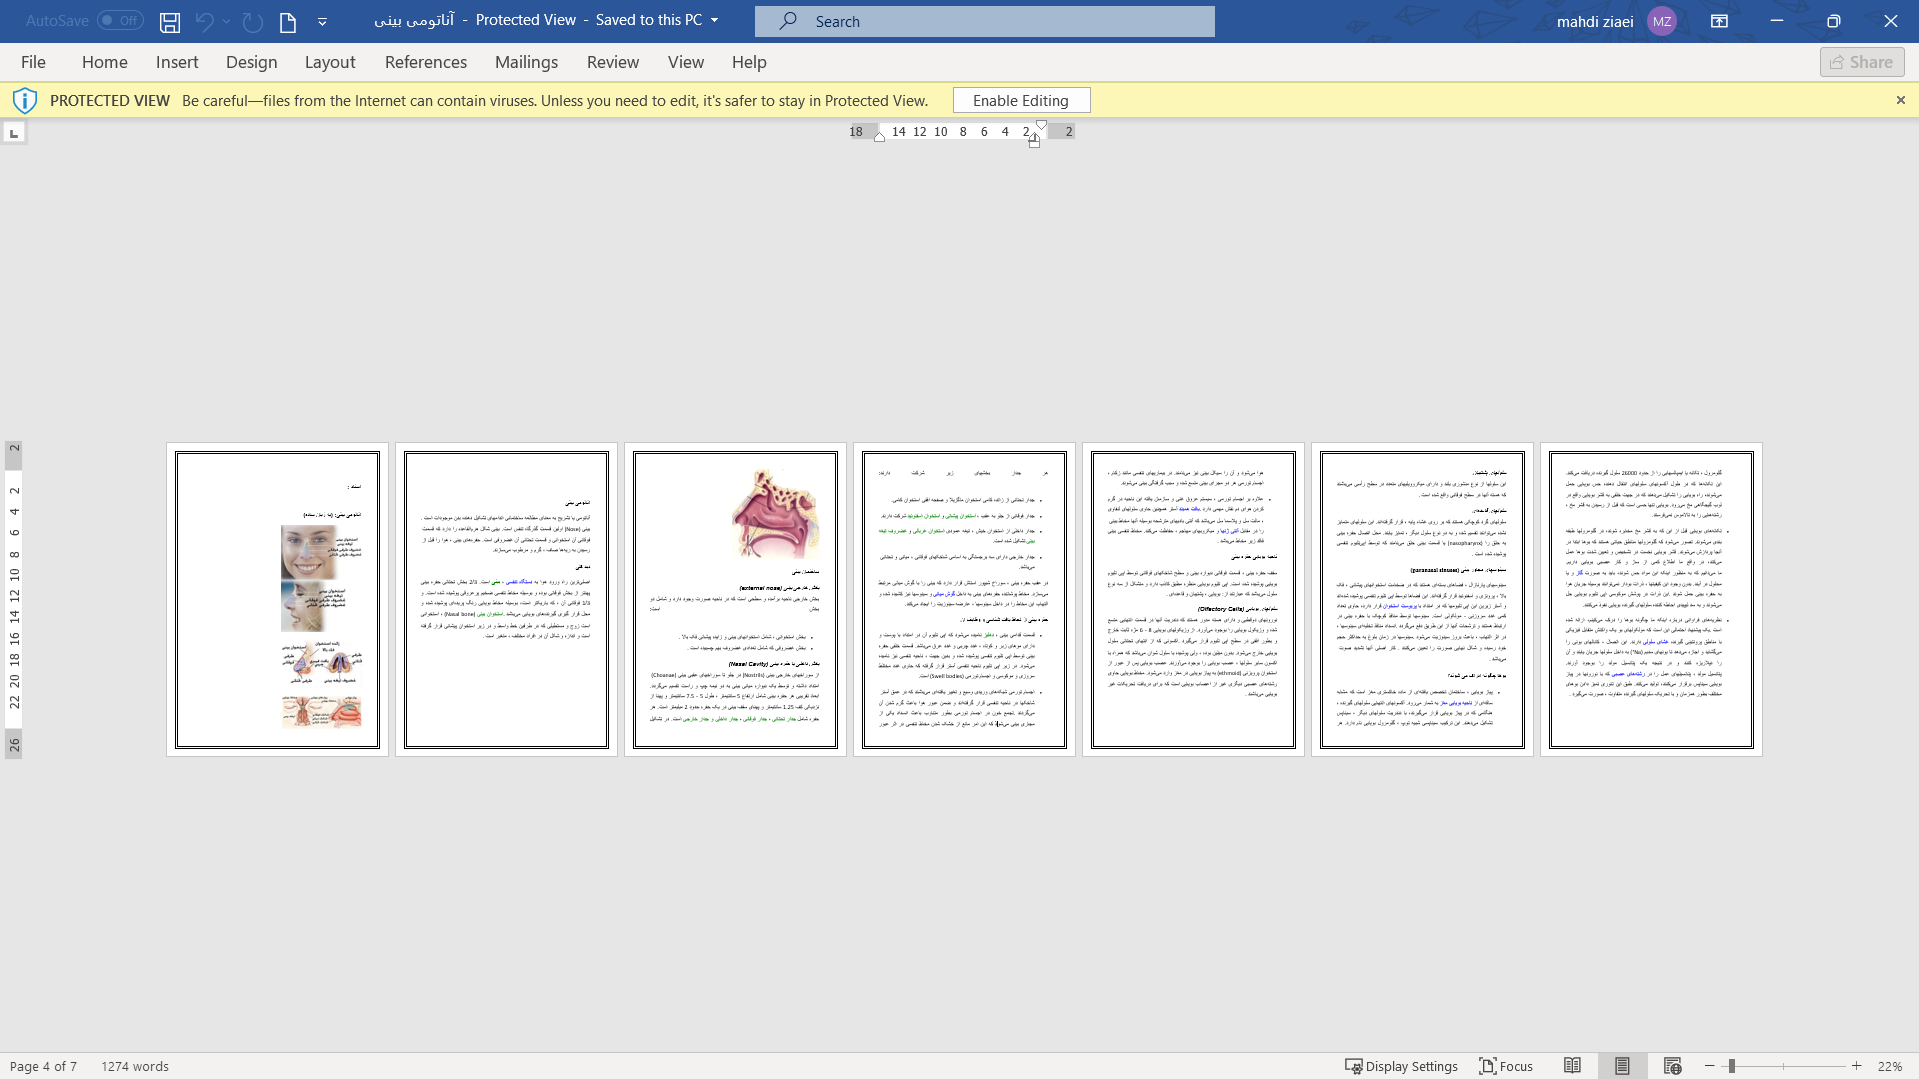Click the zoom out minus button
The height and width of the screenshot is (1079, 1919).
point(1710,1066)
